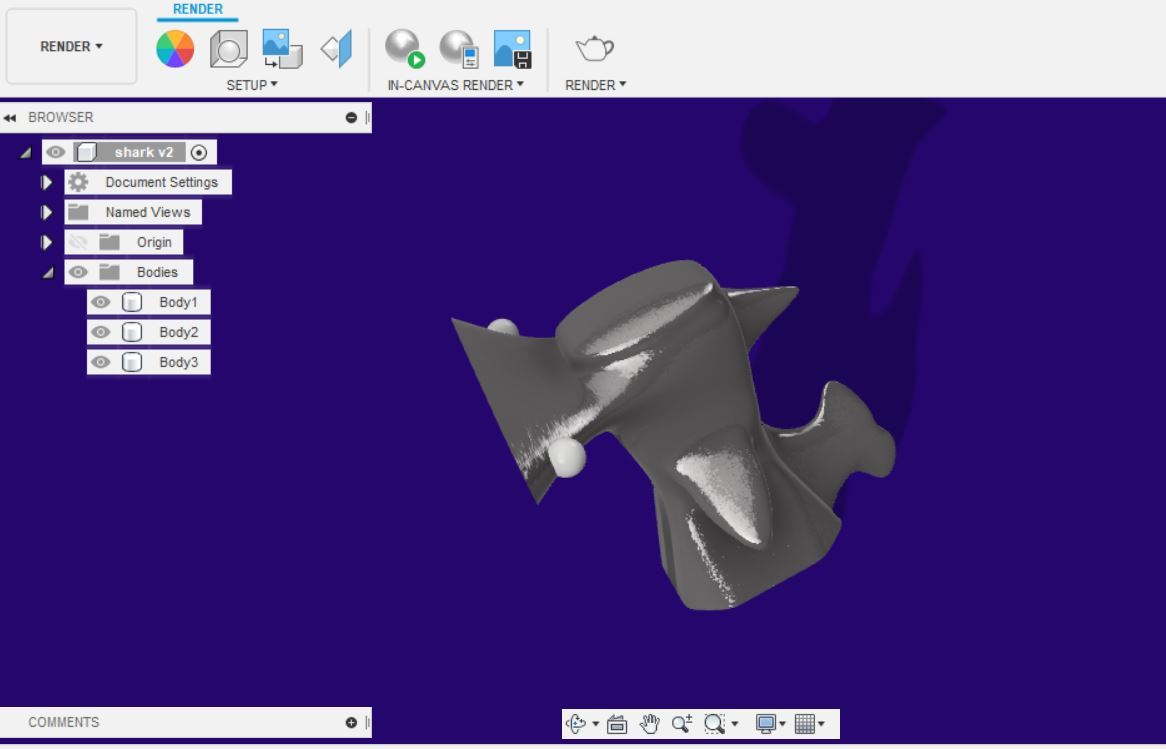Click the Fit zoom window icon
The height and width of the screenshot is (749, 1166).
pos(714,724)
